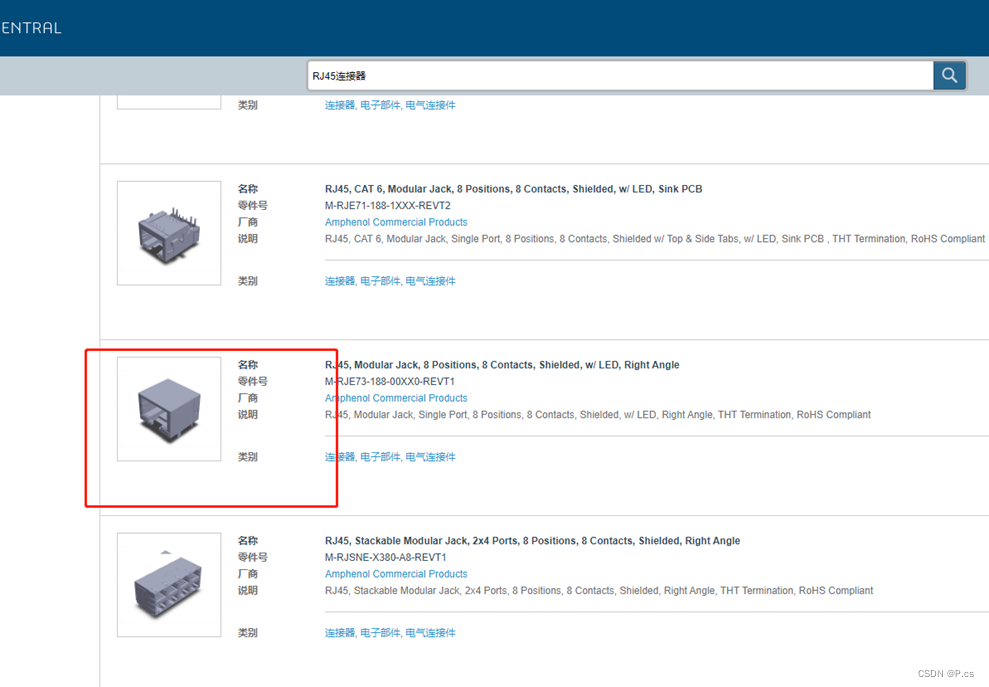Open Amphenol link for M-RJSNE-X380-A8-REVT1
989x687 pixels.
tap(396, 574)
